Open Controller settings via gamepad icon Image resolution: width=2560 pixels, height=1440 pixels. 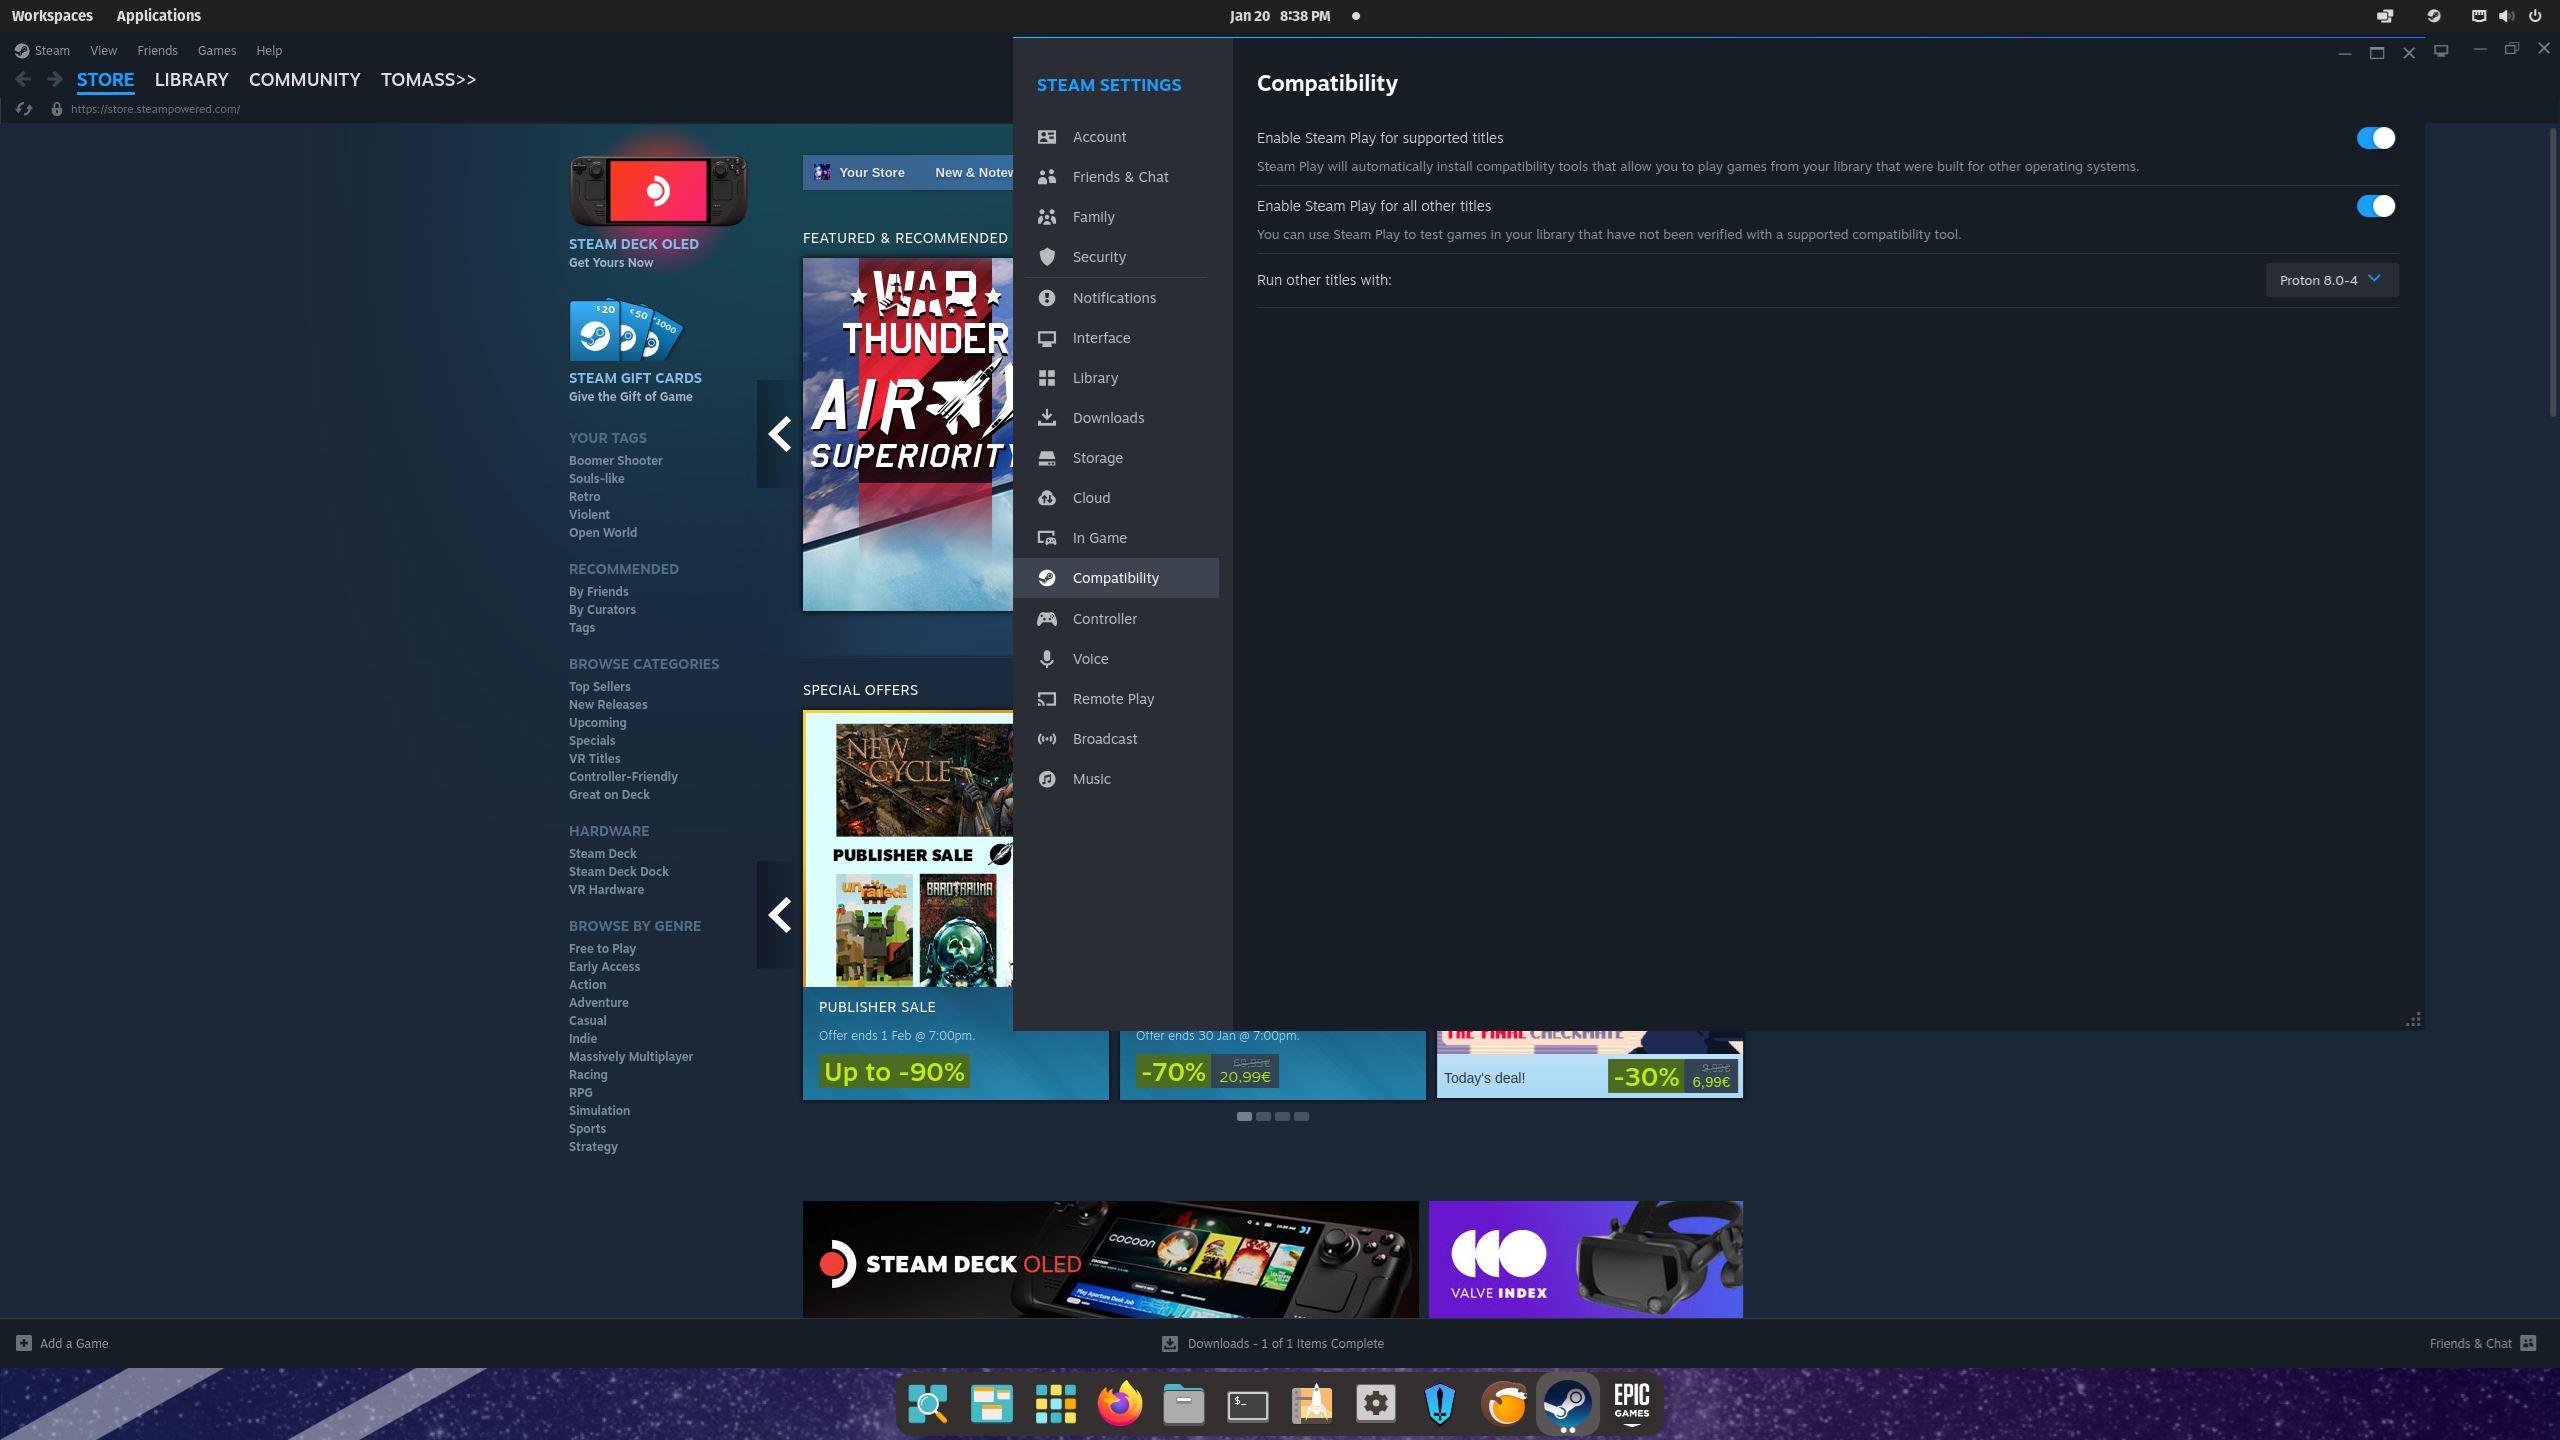1046,619
